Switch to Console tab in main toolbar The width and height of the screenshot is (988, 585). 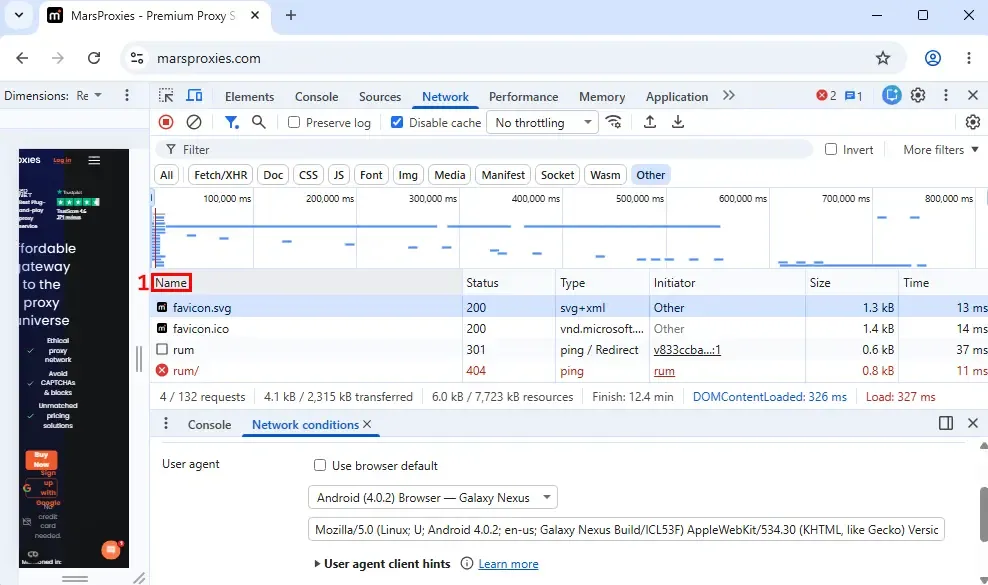(316, 96)
